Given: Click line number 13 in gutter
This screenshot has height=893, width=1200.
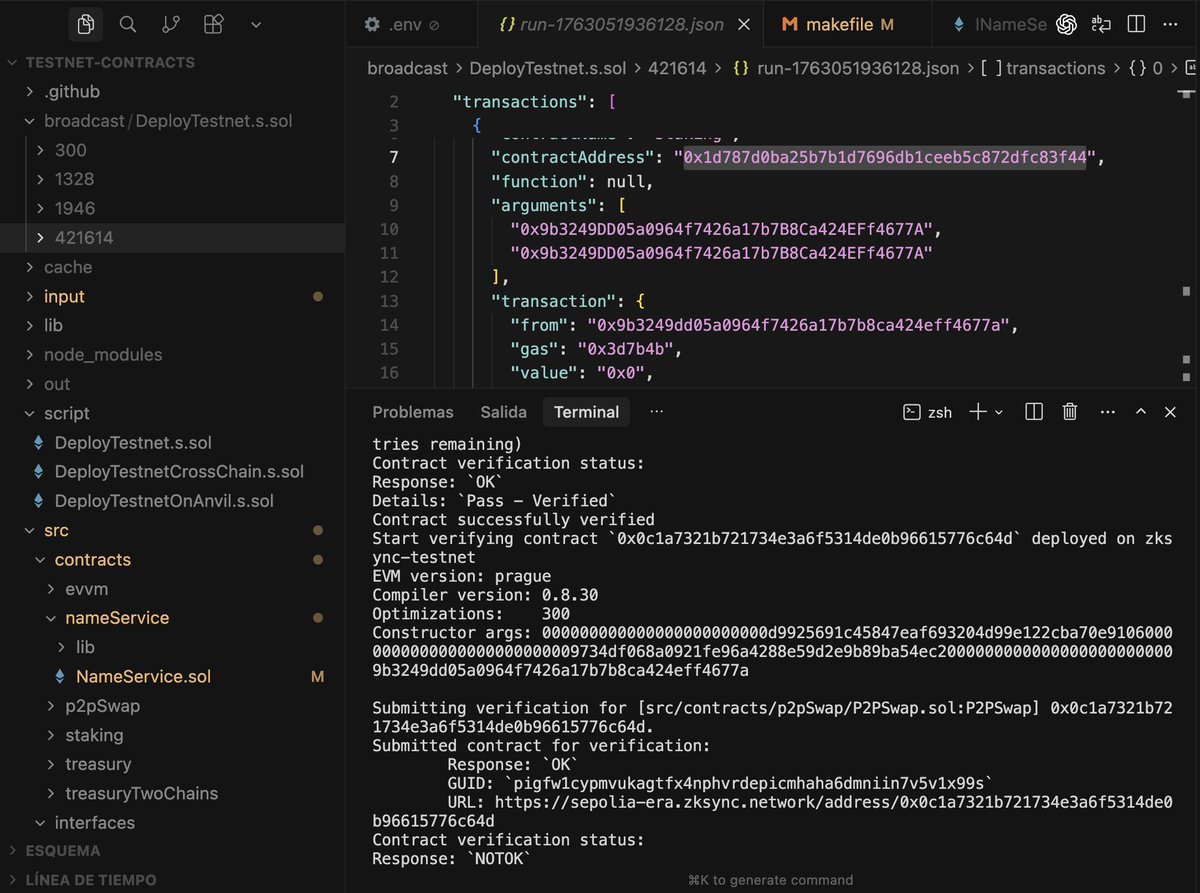Looking at the screenshot, I should click(389, 301).
